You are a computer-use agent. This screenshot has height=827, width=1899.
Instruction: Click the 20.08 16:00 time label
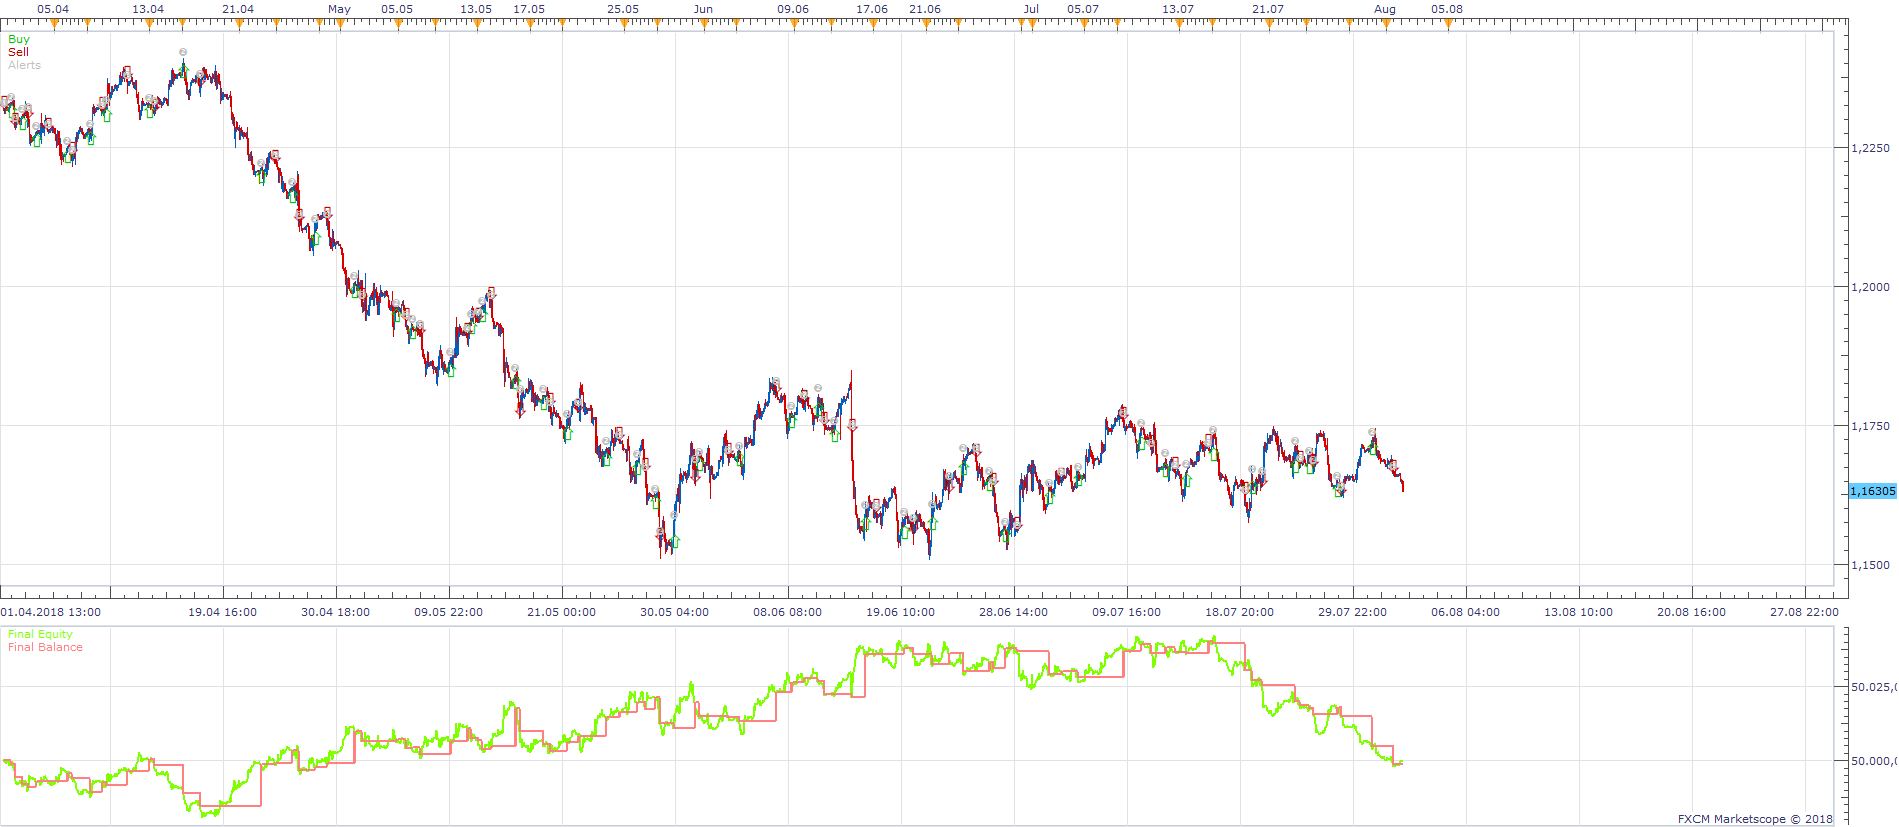[1691, 612]
